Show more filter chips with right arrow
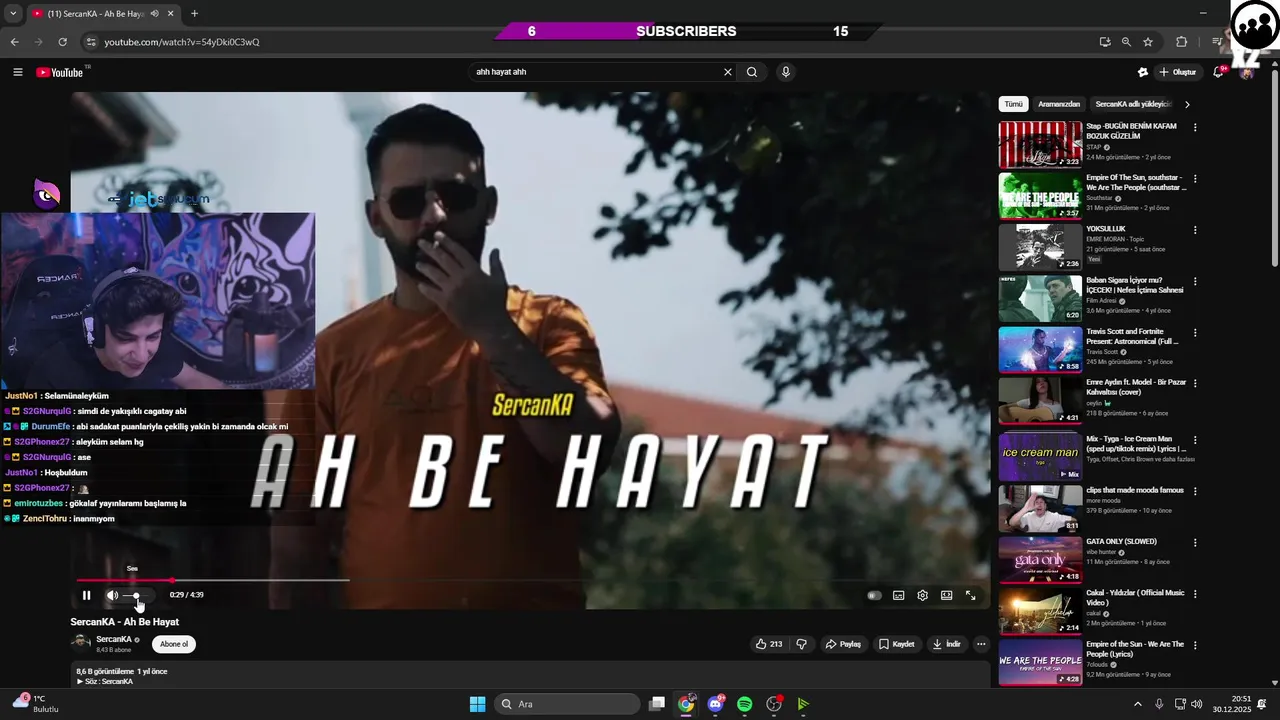 (x=1187, y=104)
